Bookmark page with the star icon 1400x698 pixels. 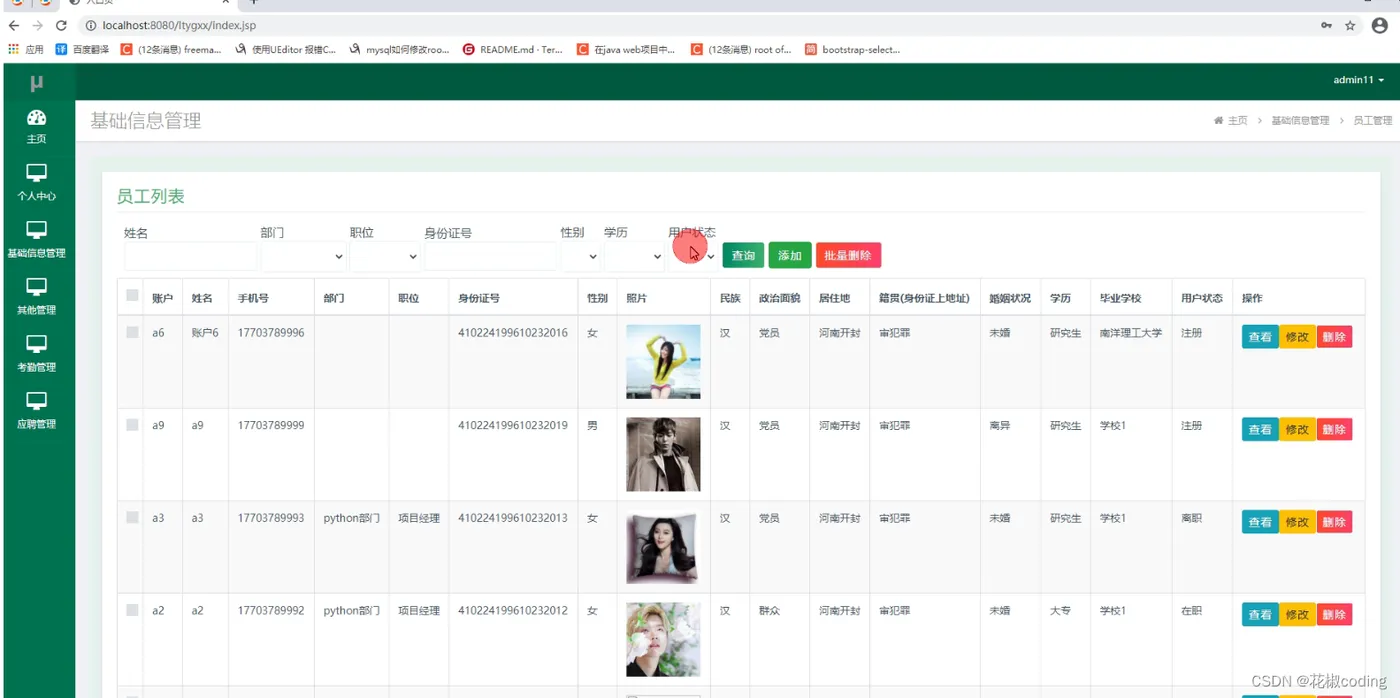1350,25
